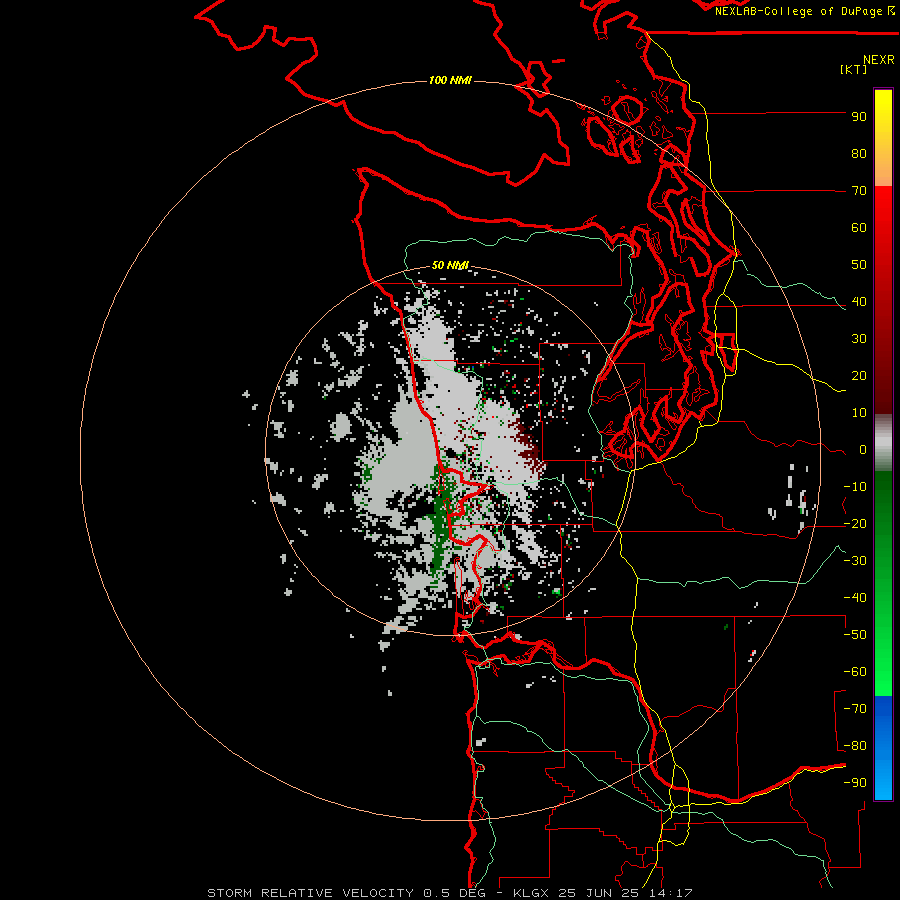Click the -20 knot scale label
Screen dimensions: 900x900
click(x=855, y=524)
